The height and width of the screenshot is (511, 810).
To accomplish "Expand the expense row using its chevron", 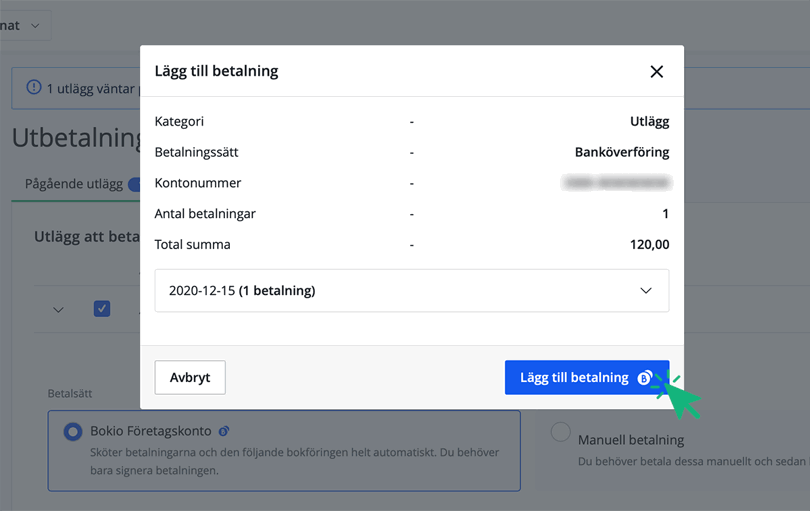I will [58, 309].
